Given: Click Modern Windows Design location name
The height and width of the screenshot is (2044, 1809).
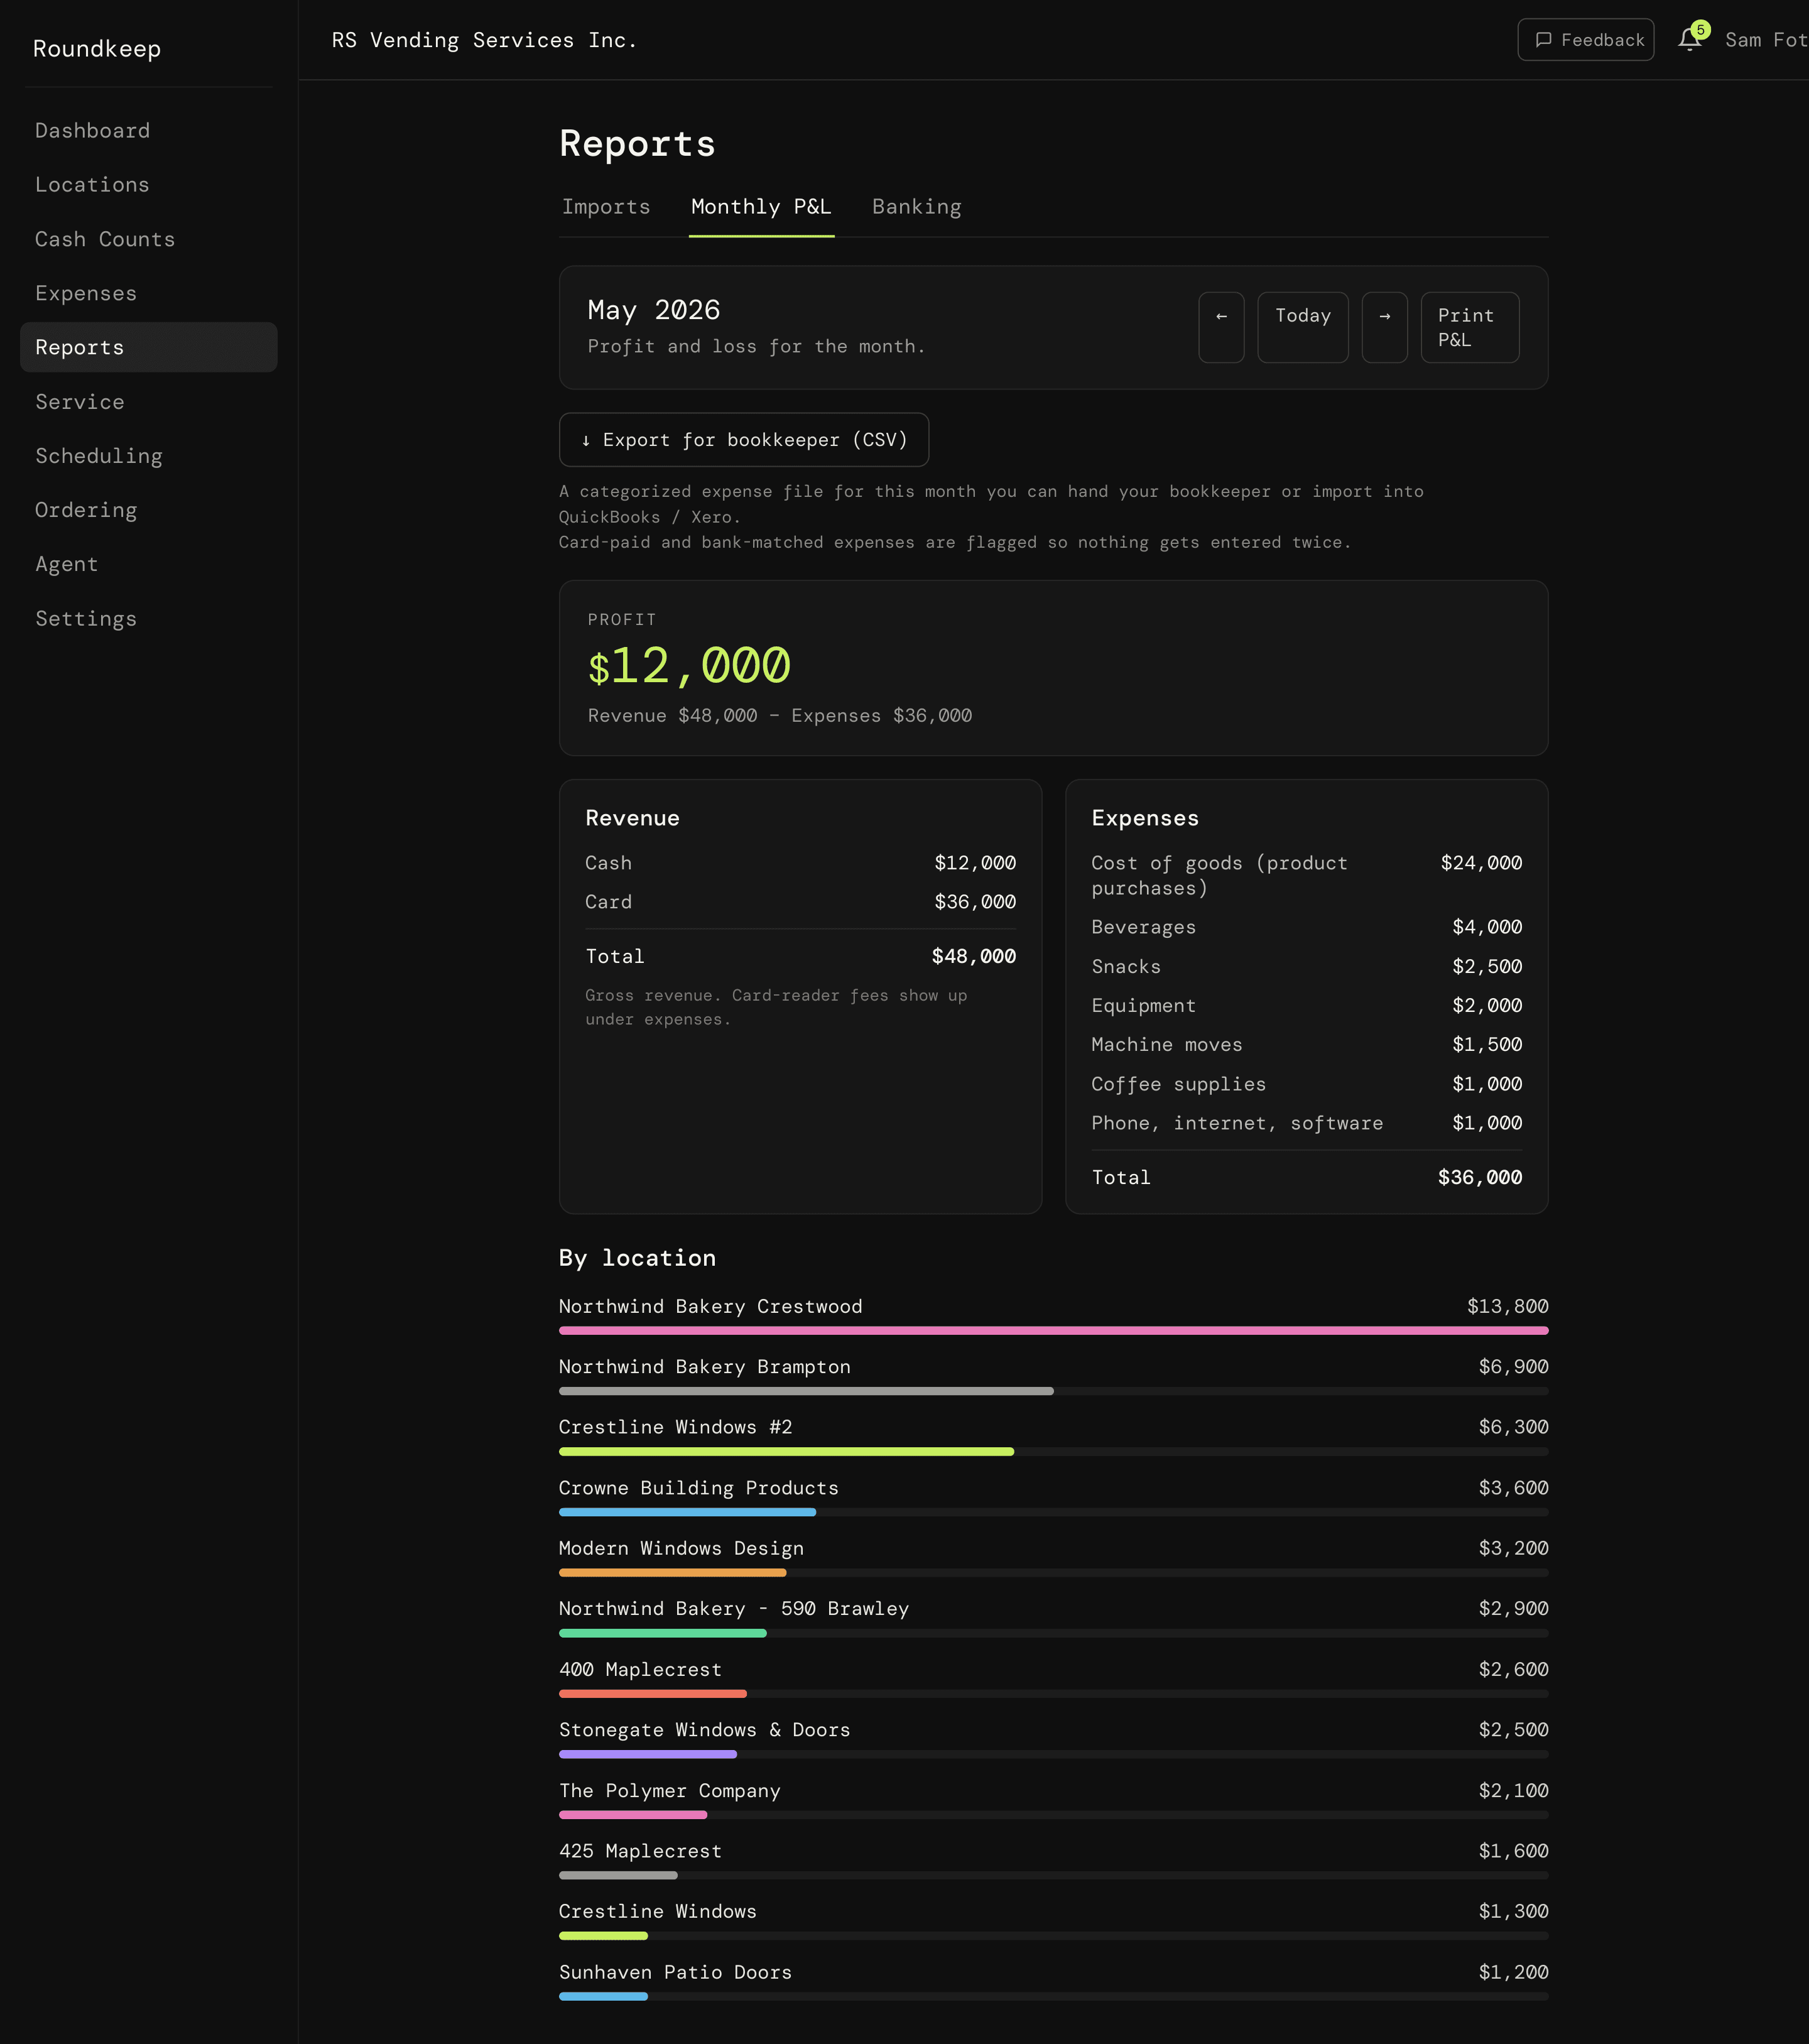Looking at the screenshot, I should tap(681, 1548).
